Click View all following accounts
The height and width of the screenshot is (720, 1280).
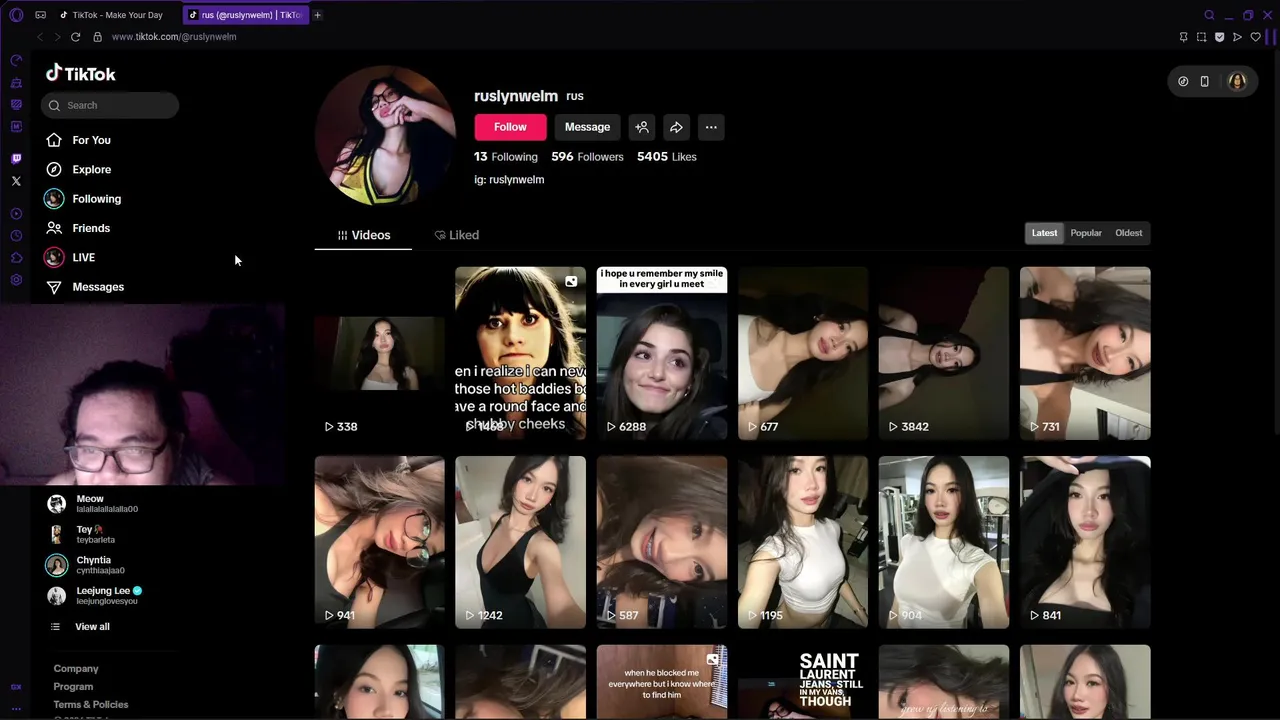(91, 627)
